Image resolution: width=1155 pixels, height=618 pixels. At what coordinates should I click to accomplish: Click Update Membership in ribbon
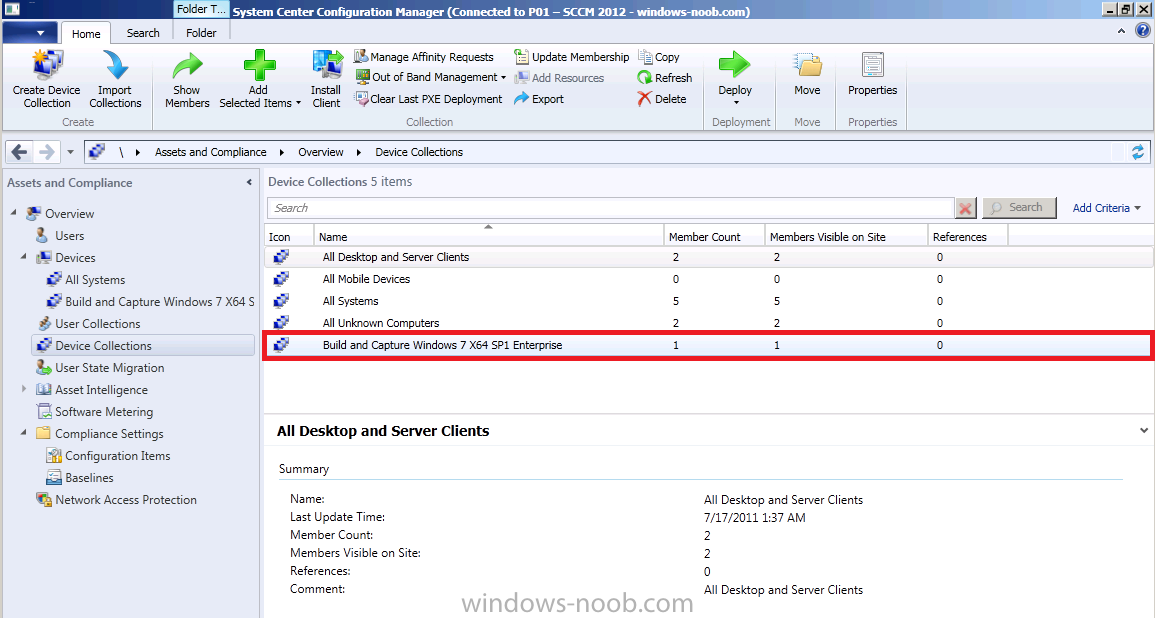pyautogui.click(x=572, y=57)
